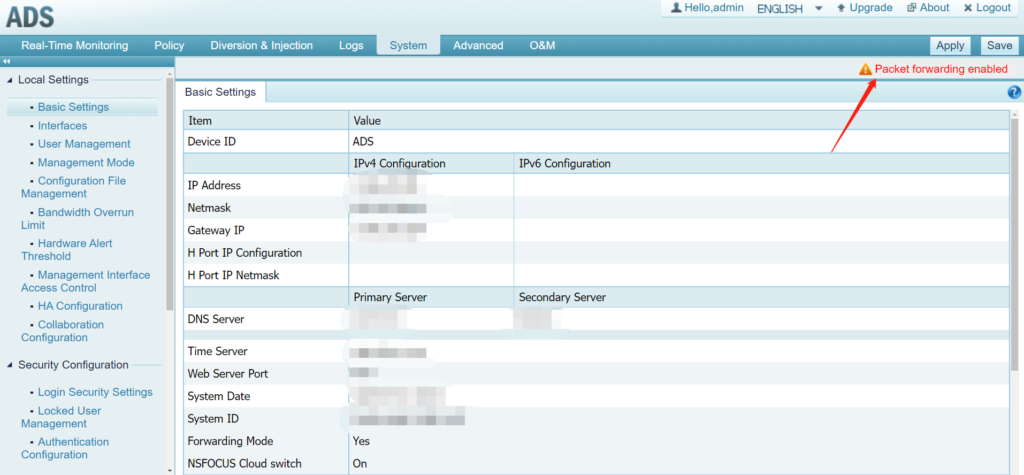Image resolution: width=1024 pixels, height=475 pixels.
Task: Click the Save button
Action: [x=999, y=46]
